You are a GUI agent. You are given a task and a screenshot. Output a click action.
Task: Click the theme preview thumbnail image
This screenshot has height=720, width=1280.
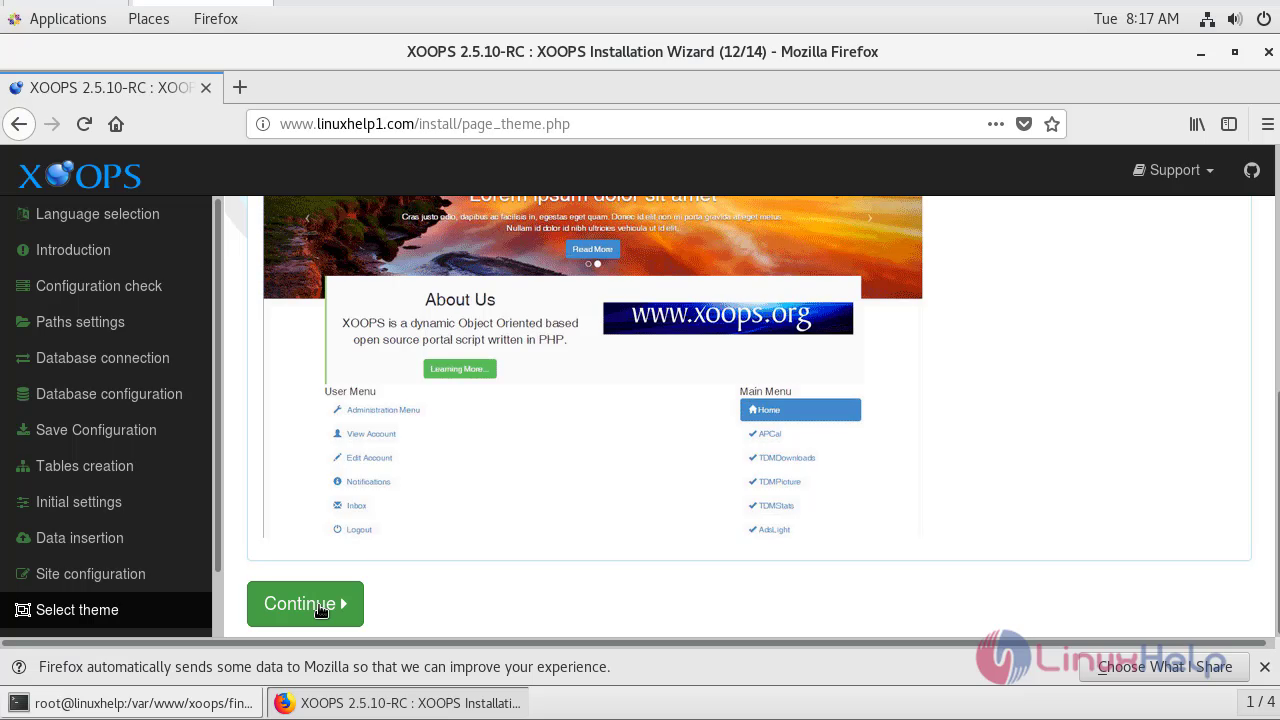(x=592, y=366)
